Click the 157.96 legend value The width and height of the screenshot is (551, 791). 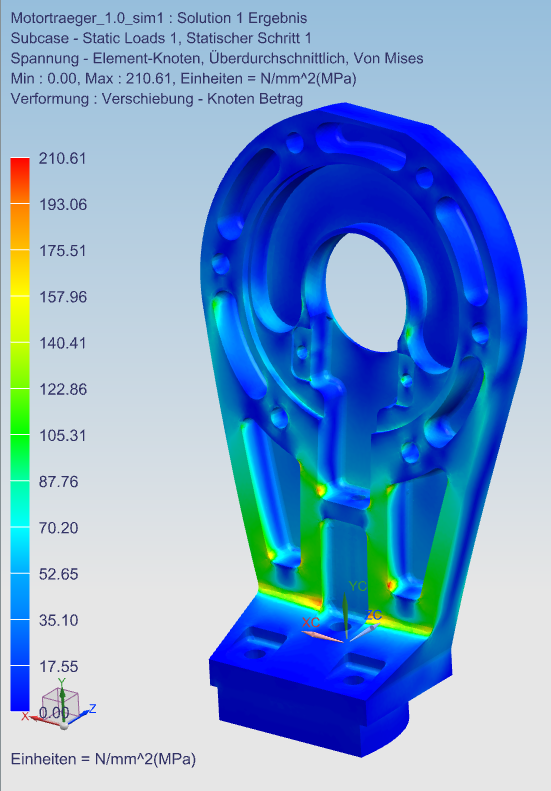pos(63,297)
